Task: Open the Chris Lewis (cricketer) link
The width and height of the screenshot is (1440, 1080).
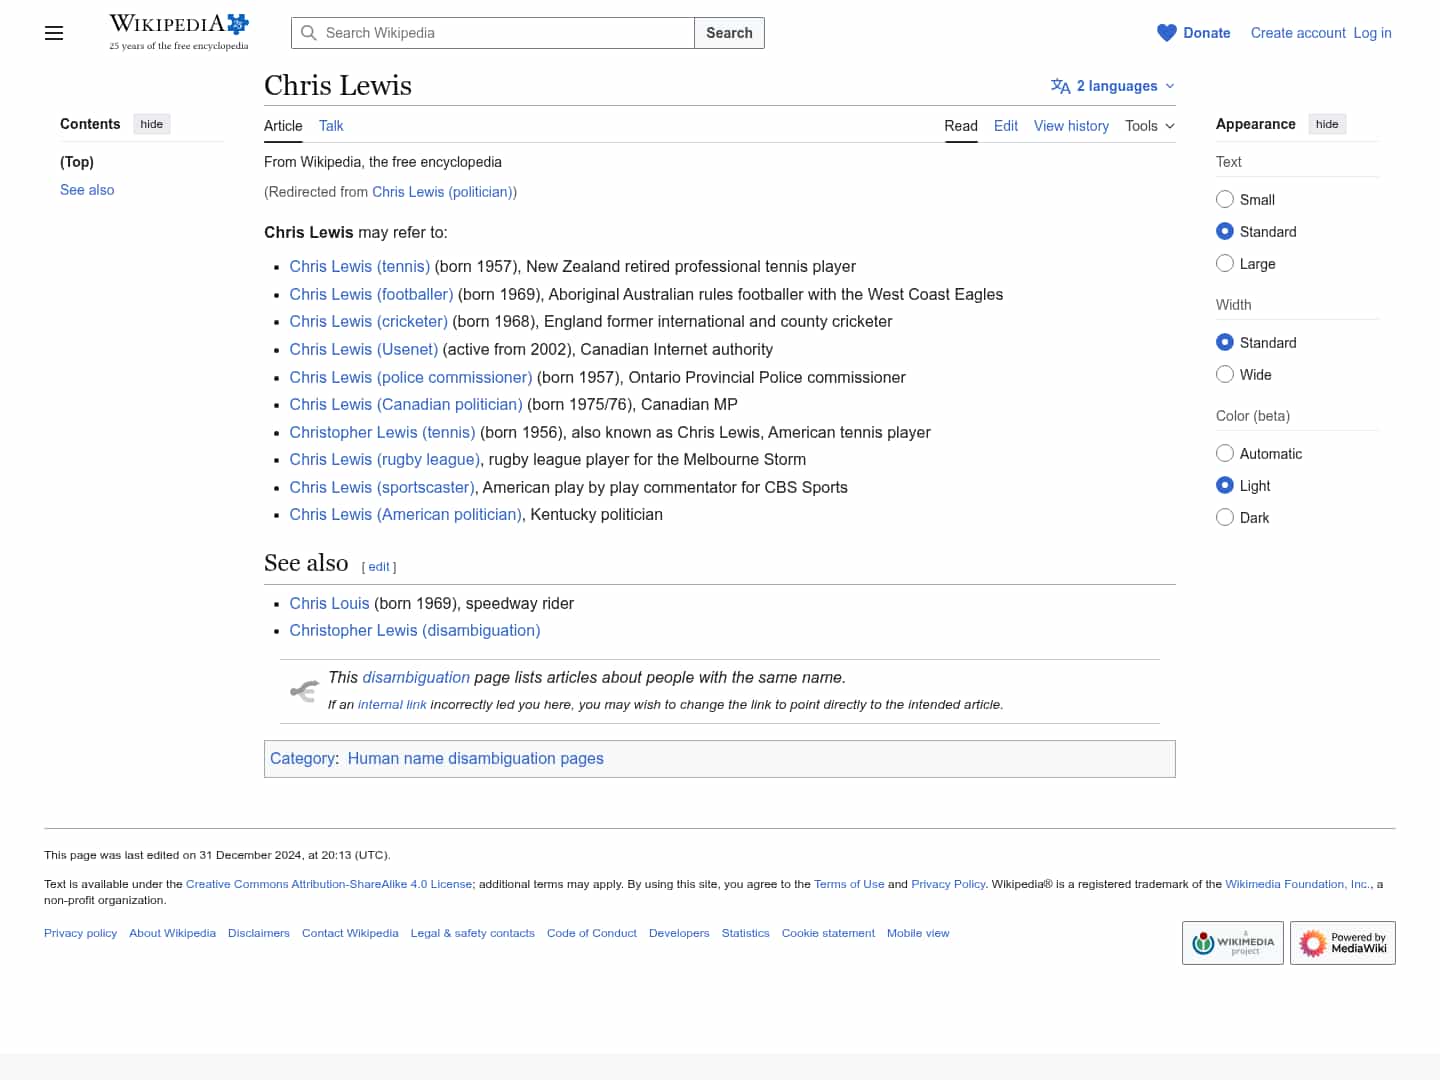Action: 368,321
